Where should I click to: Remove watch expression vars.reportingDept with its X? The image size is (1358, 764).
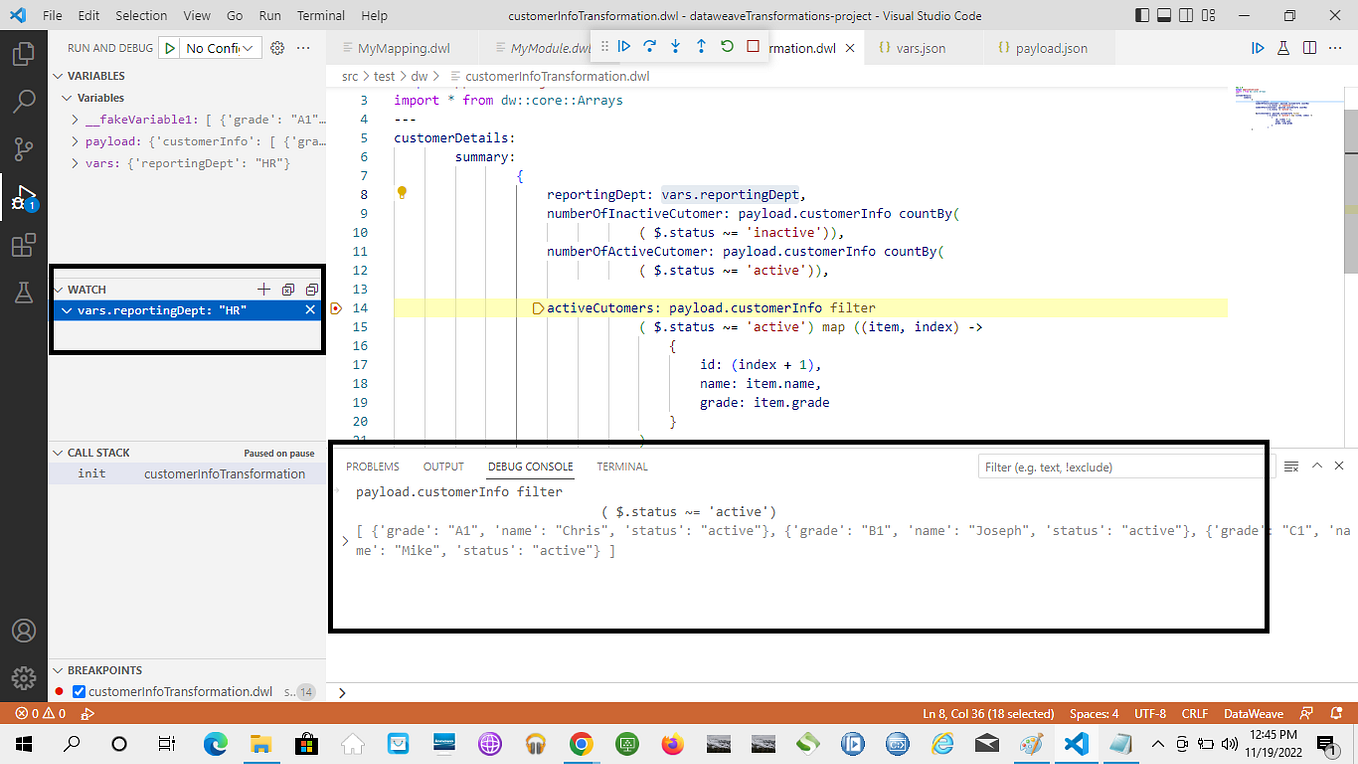(311, 310)
